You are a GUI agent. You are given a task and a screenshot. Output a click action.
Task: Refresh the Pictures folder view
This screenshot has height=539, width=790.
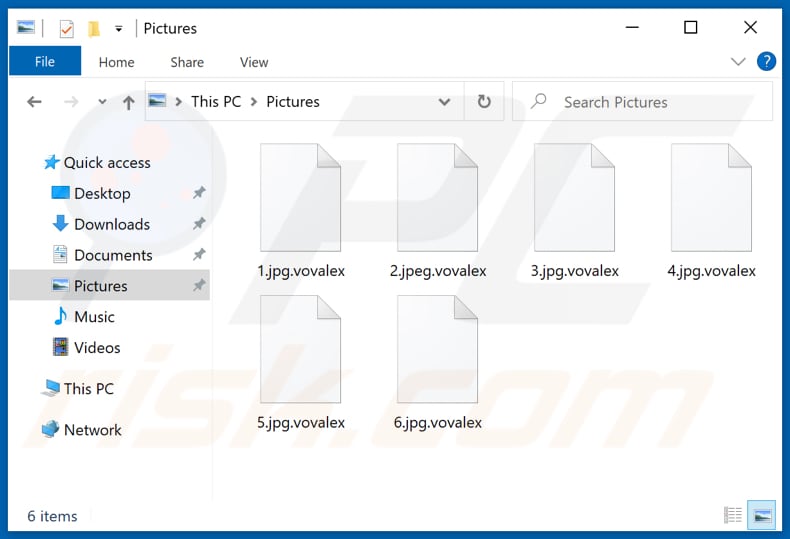coord(484,102)
